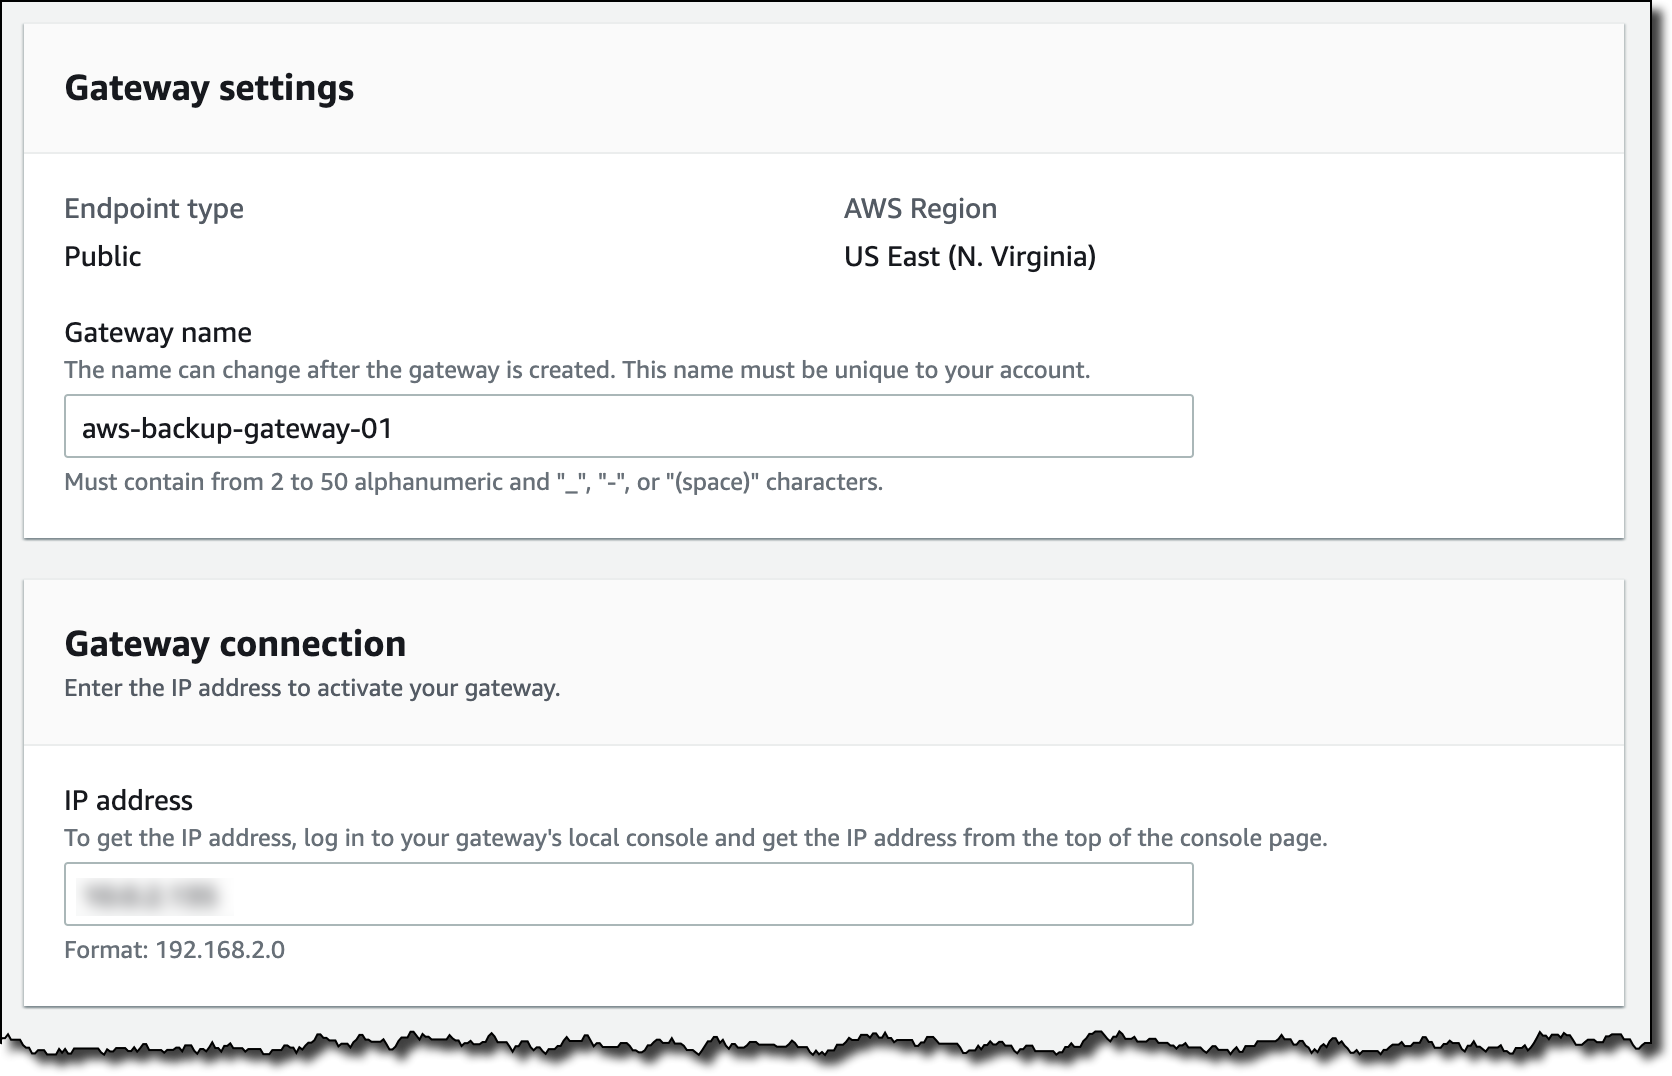This screenshot has height=1076, width=1672.
Task: Click the Format: 192.168.2.0 hint text
Action: pyautogui.click(x=174, y=949)
